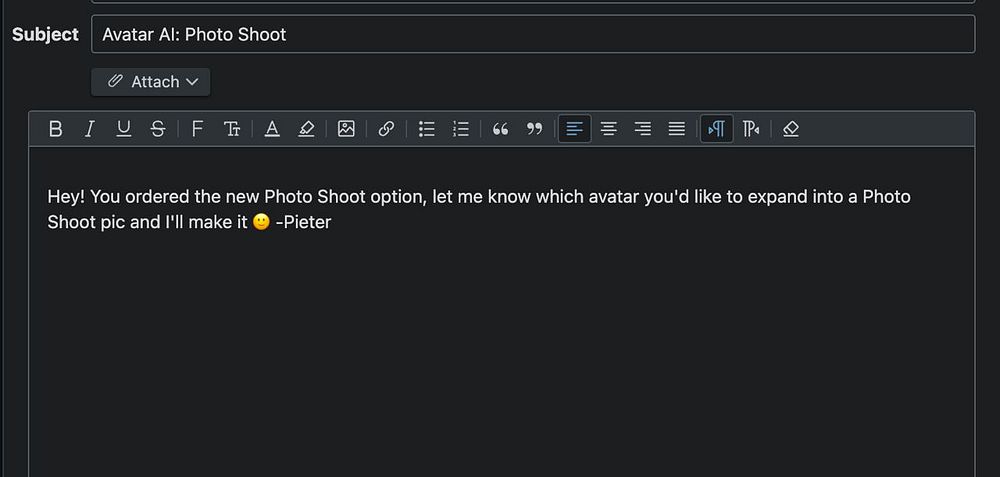
Task: Center align text
Action: (x=609, y=129)
